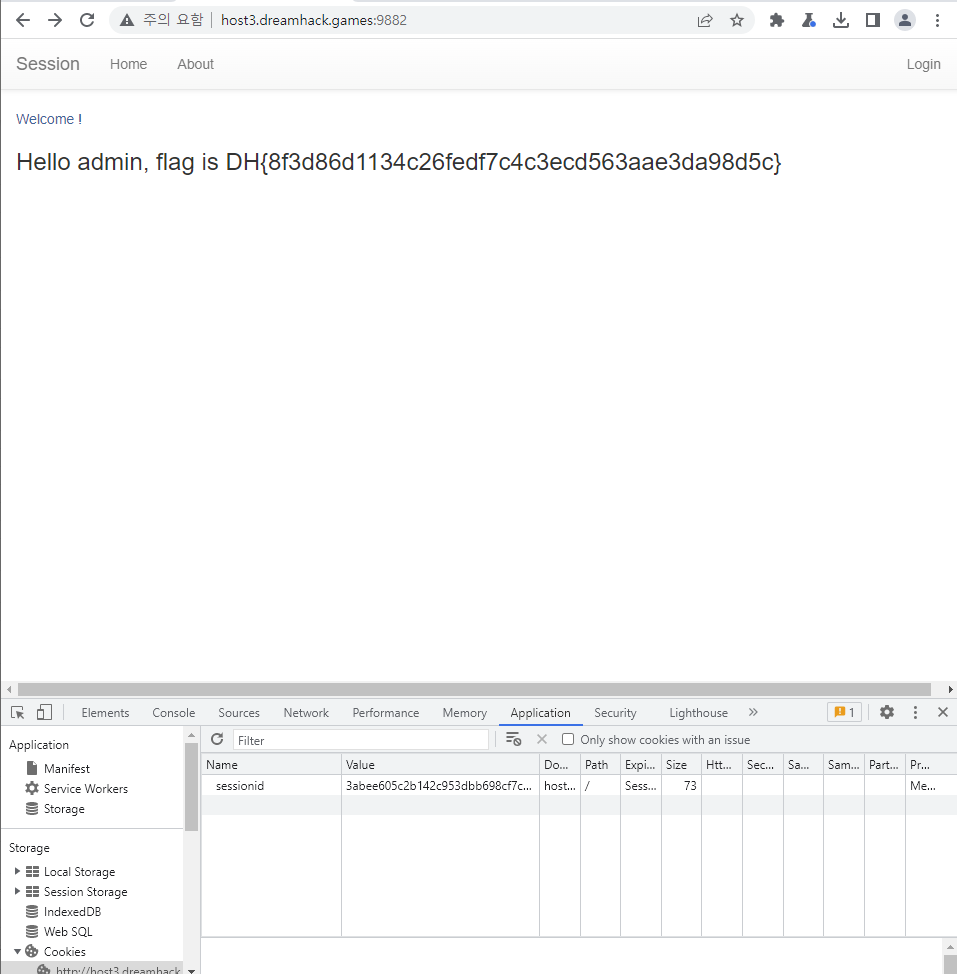This screenshot has height=974, width=957.
Task: Click the cookie Filter input field
Action: 361,740
